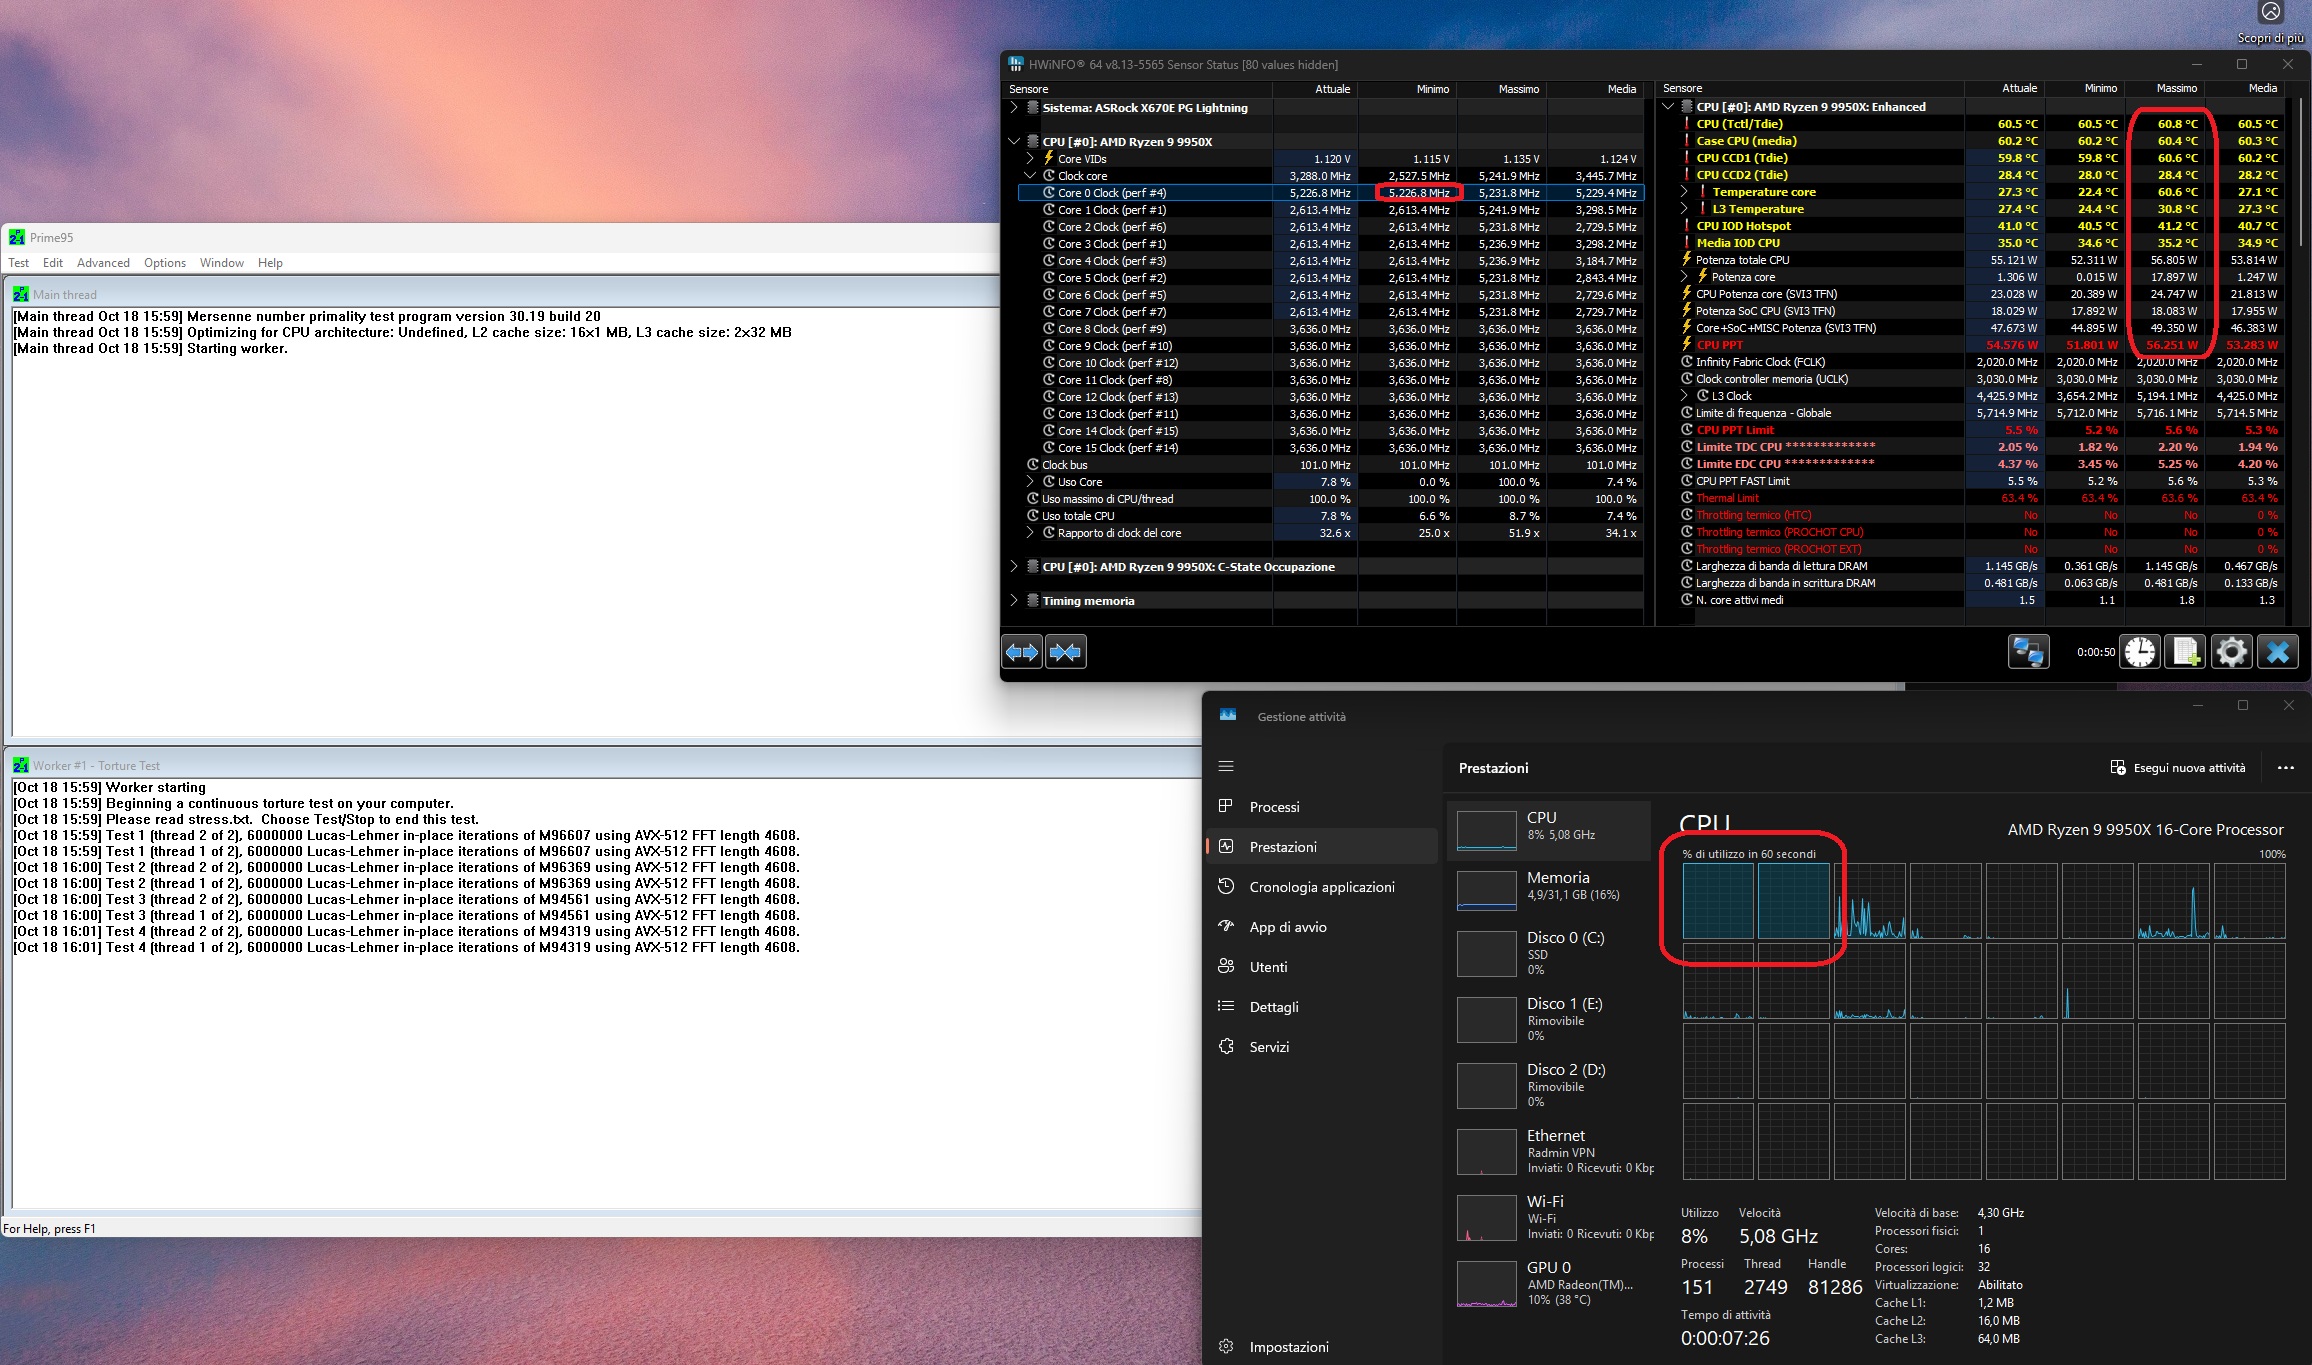Select Disco 0 (C:) performance item
Viewport: 2312px width, 1365px height.
pyautogui.click(x=1548, y=953)
